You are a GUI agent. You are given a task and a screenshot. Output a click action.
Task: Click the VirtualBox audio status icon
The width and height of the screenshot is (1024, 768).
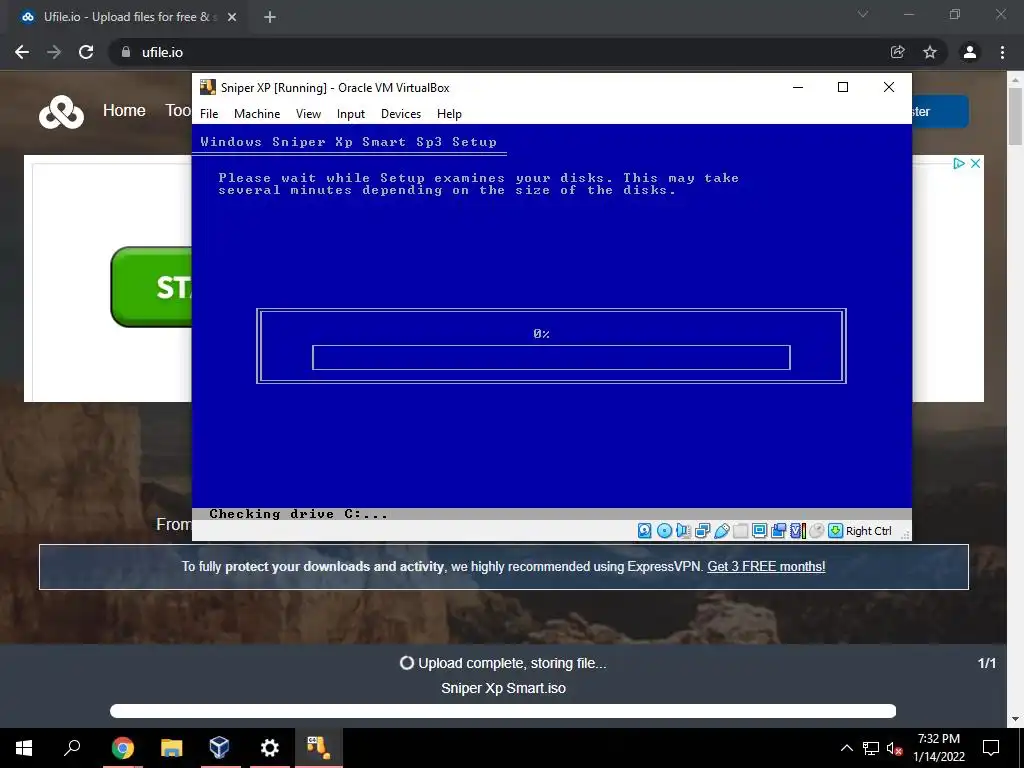[x=683, y=531]
